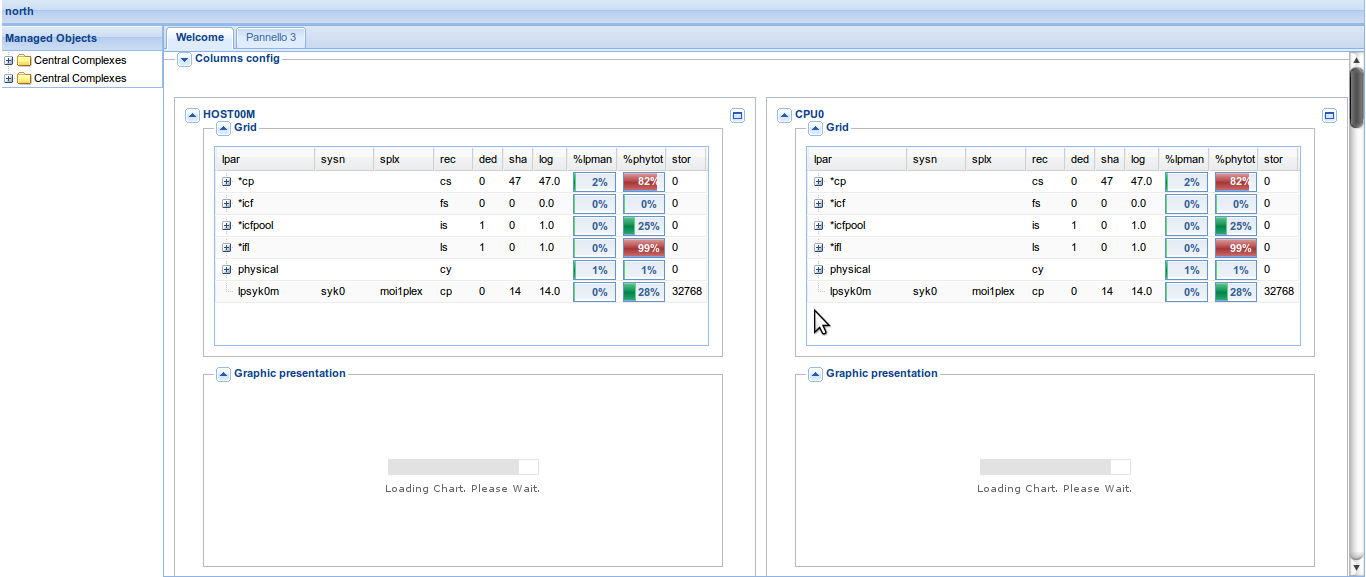Click first Central Complexes folder icon
The width and height of the screenshot is (1366, 577).
click(25, 60)
